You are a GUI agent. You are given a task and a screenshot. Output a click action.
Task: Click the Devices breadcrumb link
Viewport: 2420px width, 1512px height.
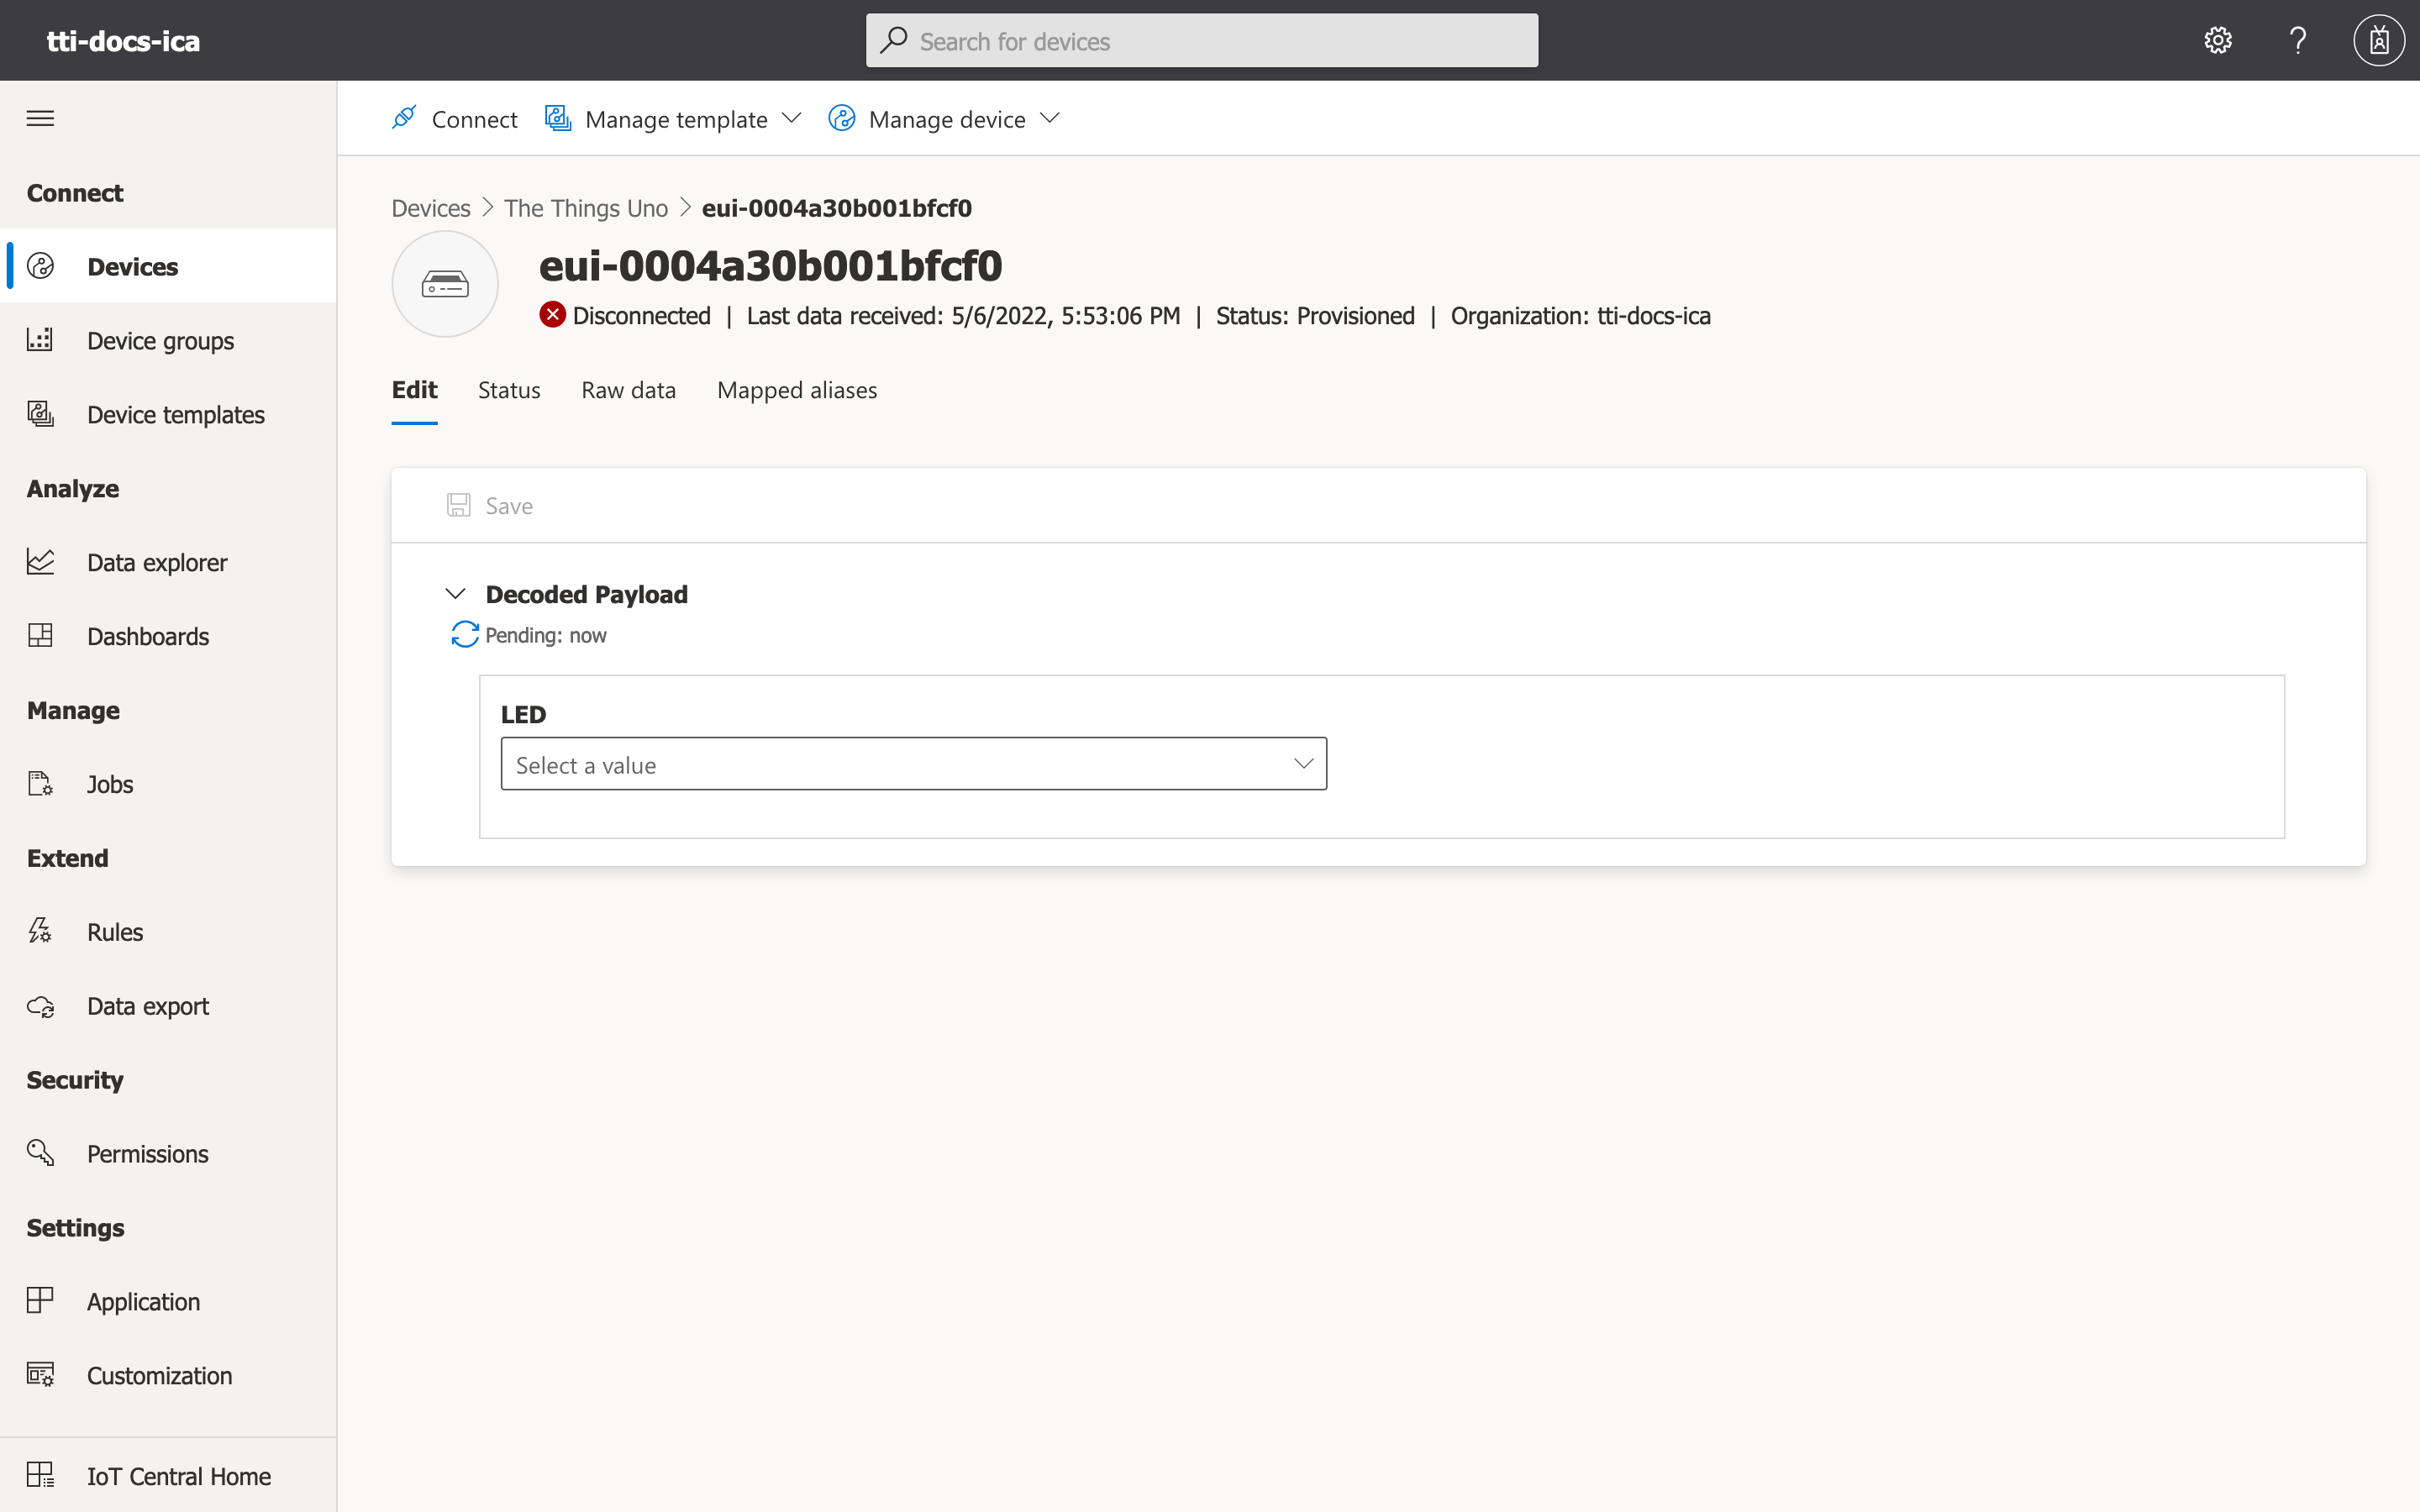430,208
